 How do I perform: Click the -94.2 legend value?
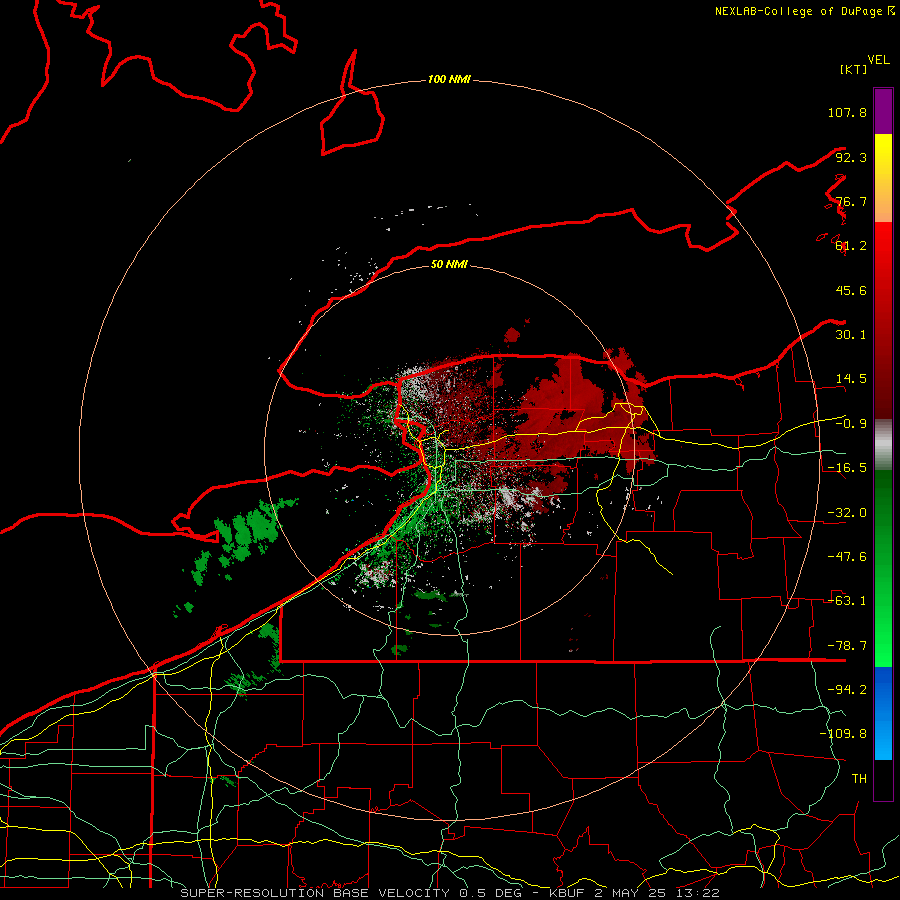[847, 690]
